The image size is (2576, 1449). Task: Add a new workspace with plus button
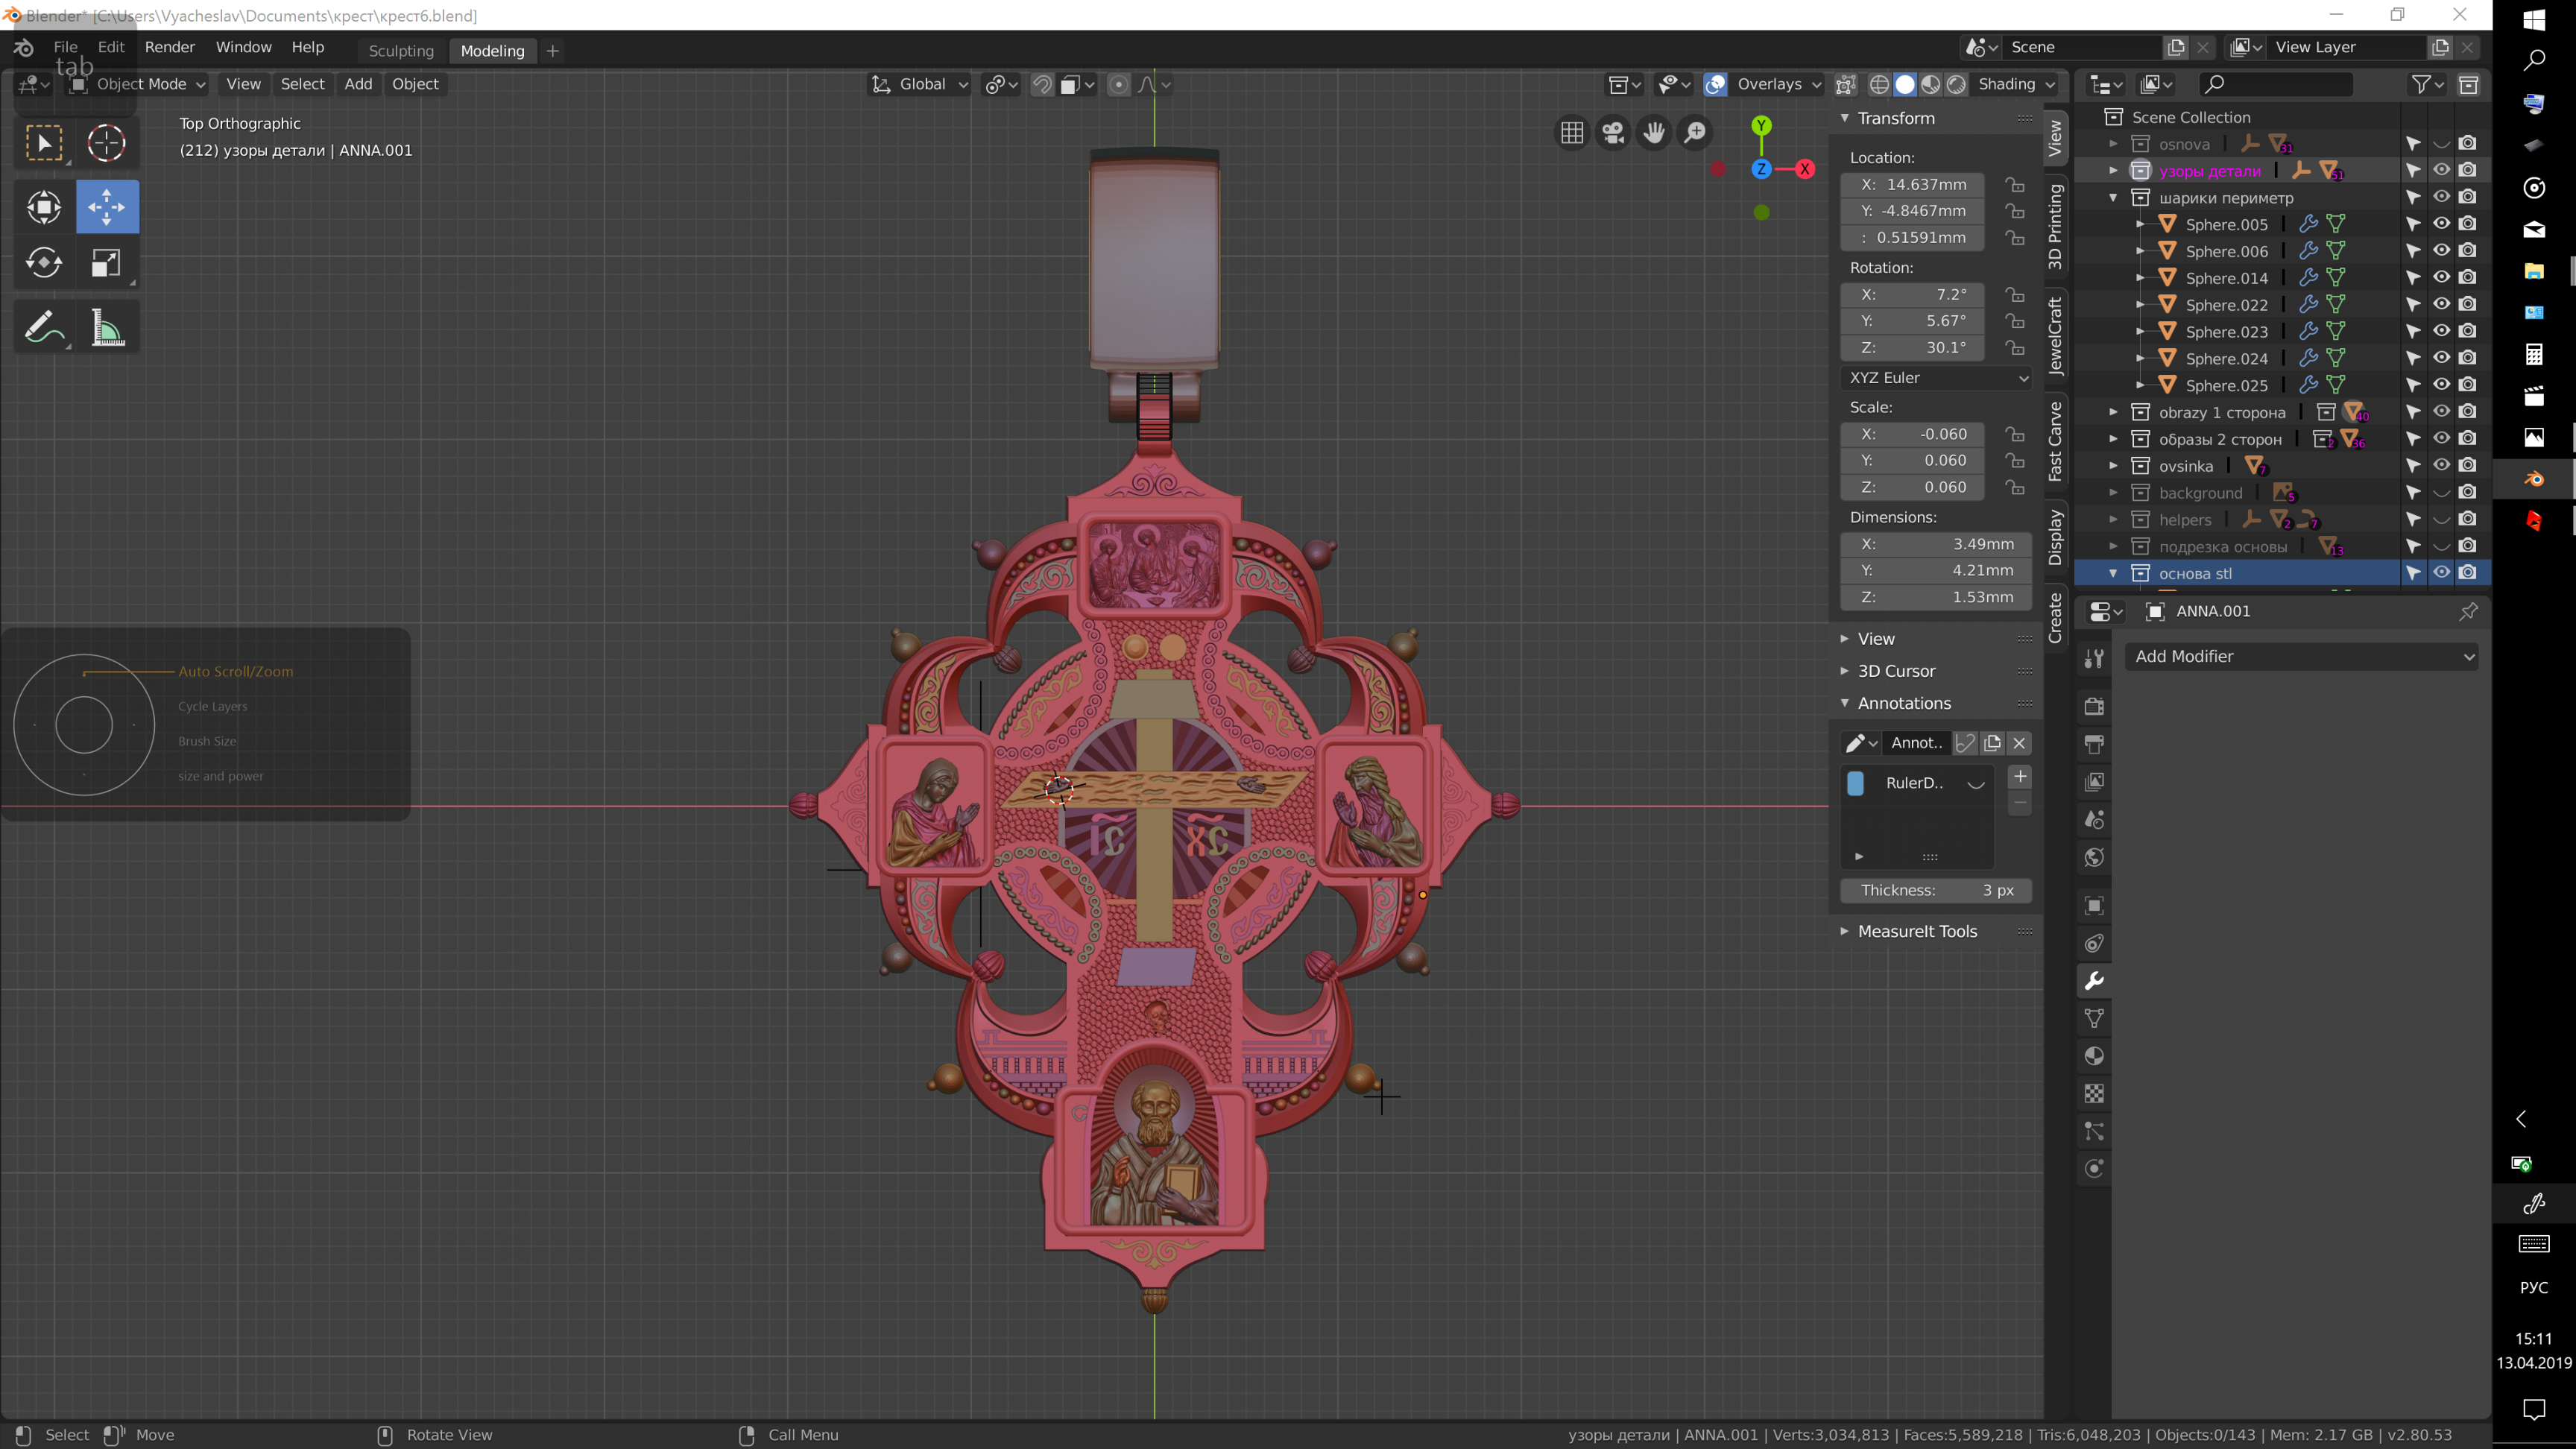point(552,51)
